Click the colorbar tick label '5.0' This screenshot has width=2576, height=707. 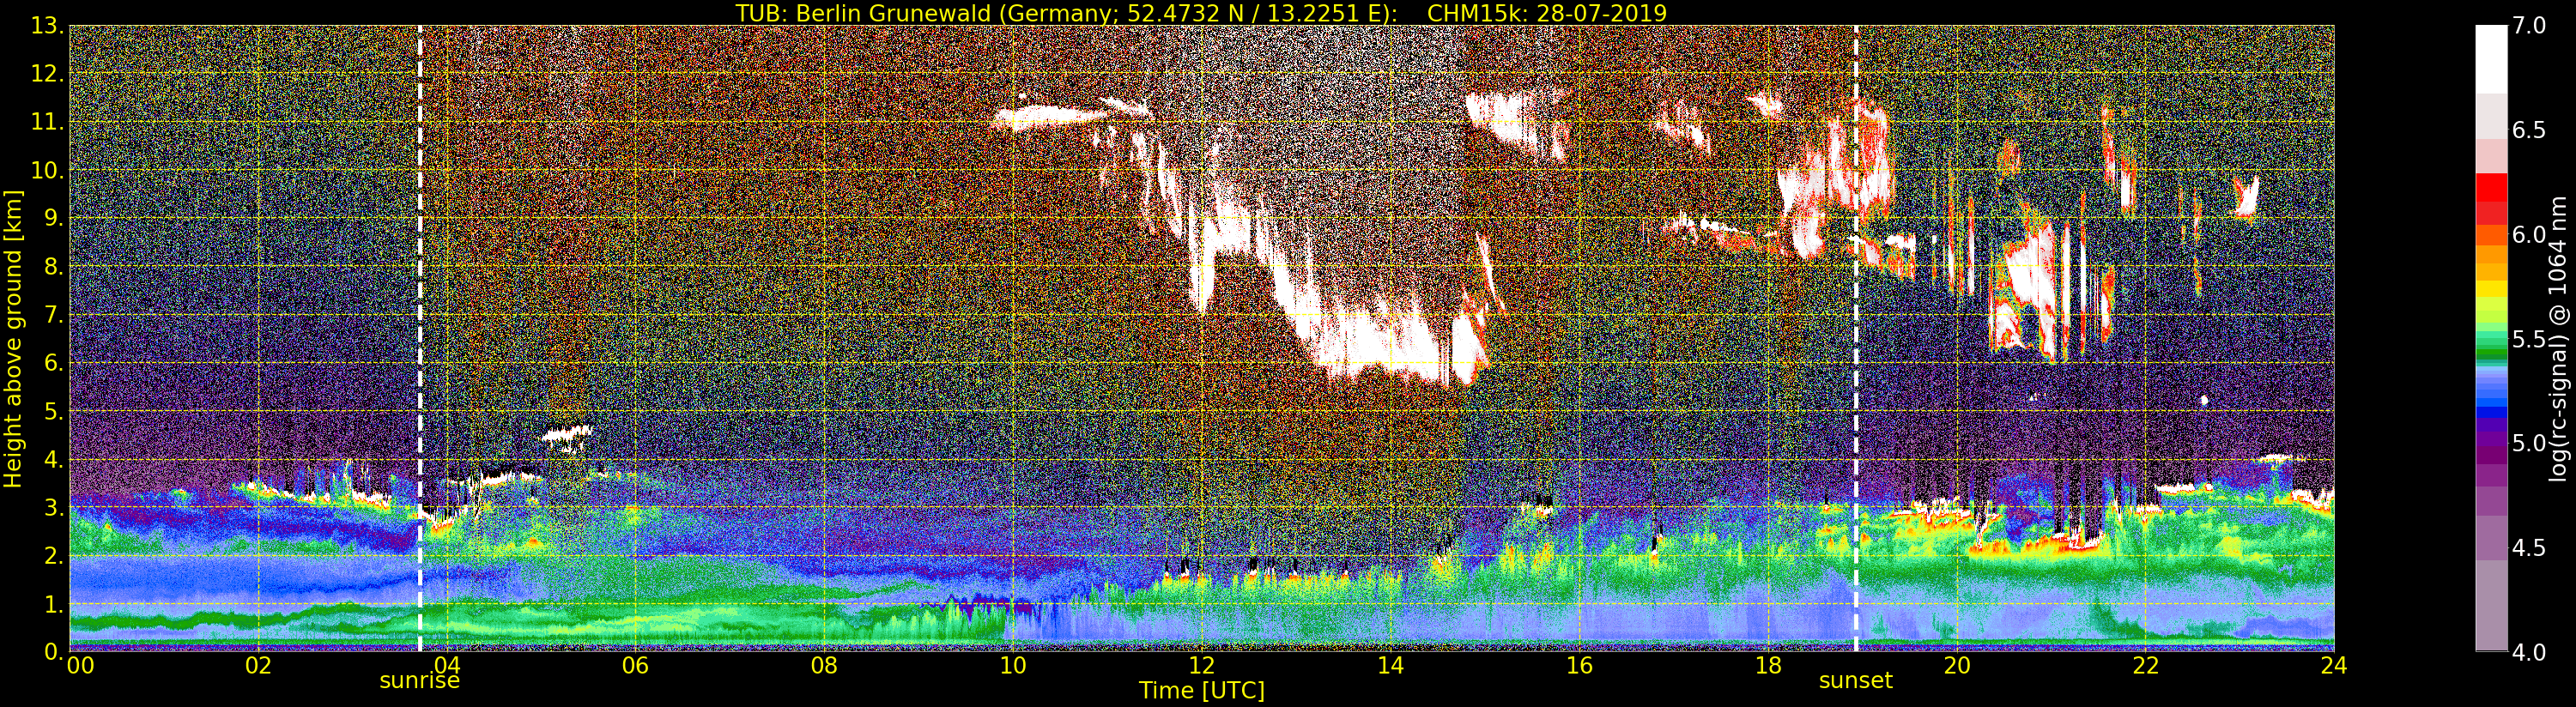[x=2530, y=443]
